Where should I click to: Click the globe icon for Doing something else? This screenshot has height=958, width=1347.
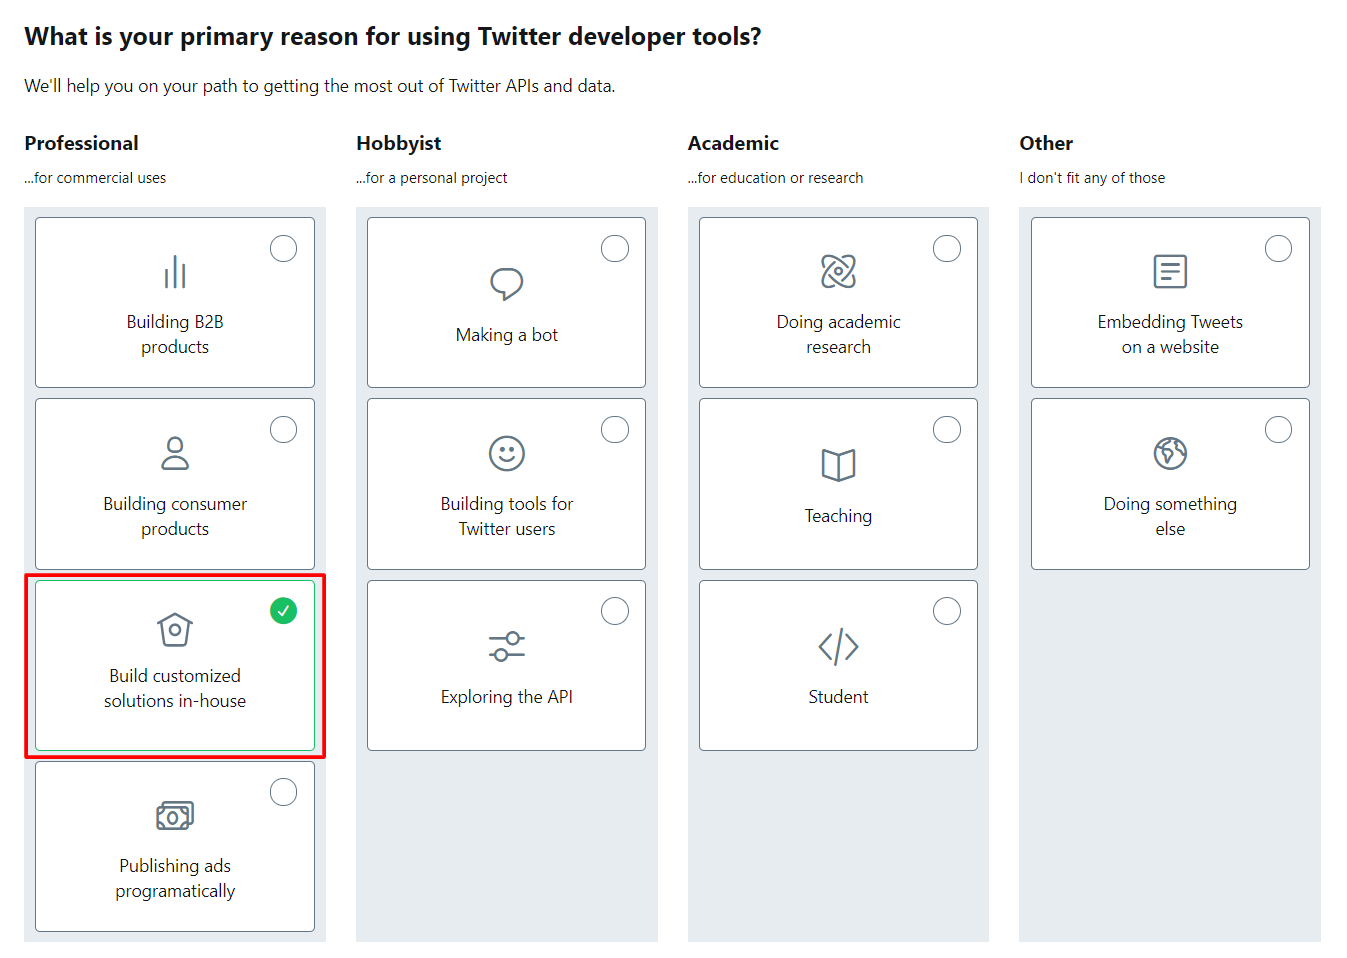click(x=1170, y=453)
